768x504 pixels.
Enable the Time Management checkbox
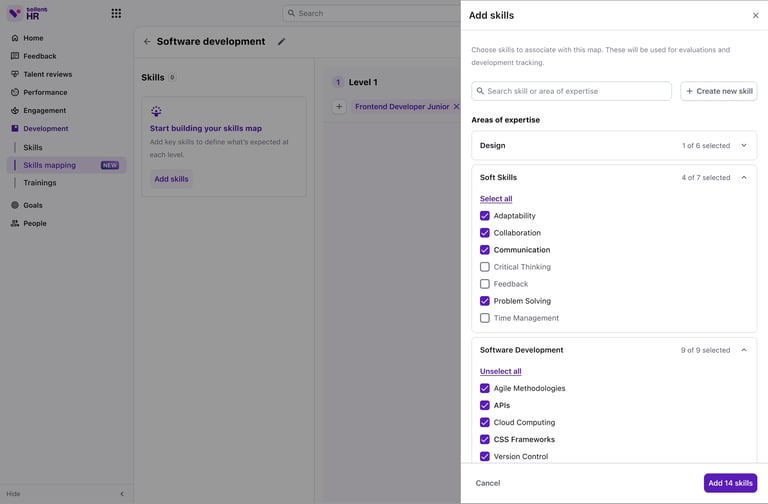coord(484,318)
